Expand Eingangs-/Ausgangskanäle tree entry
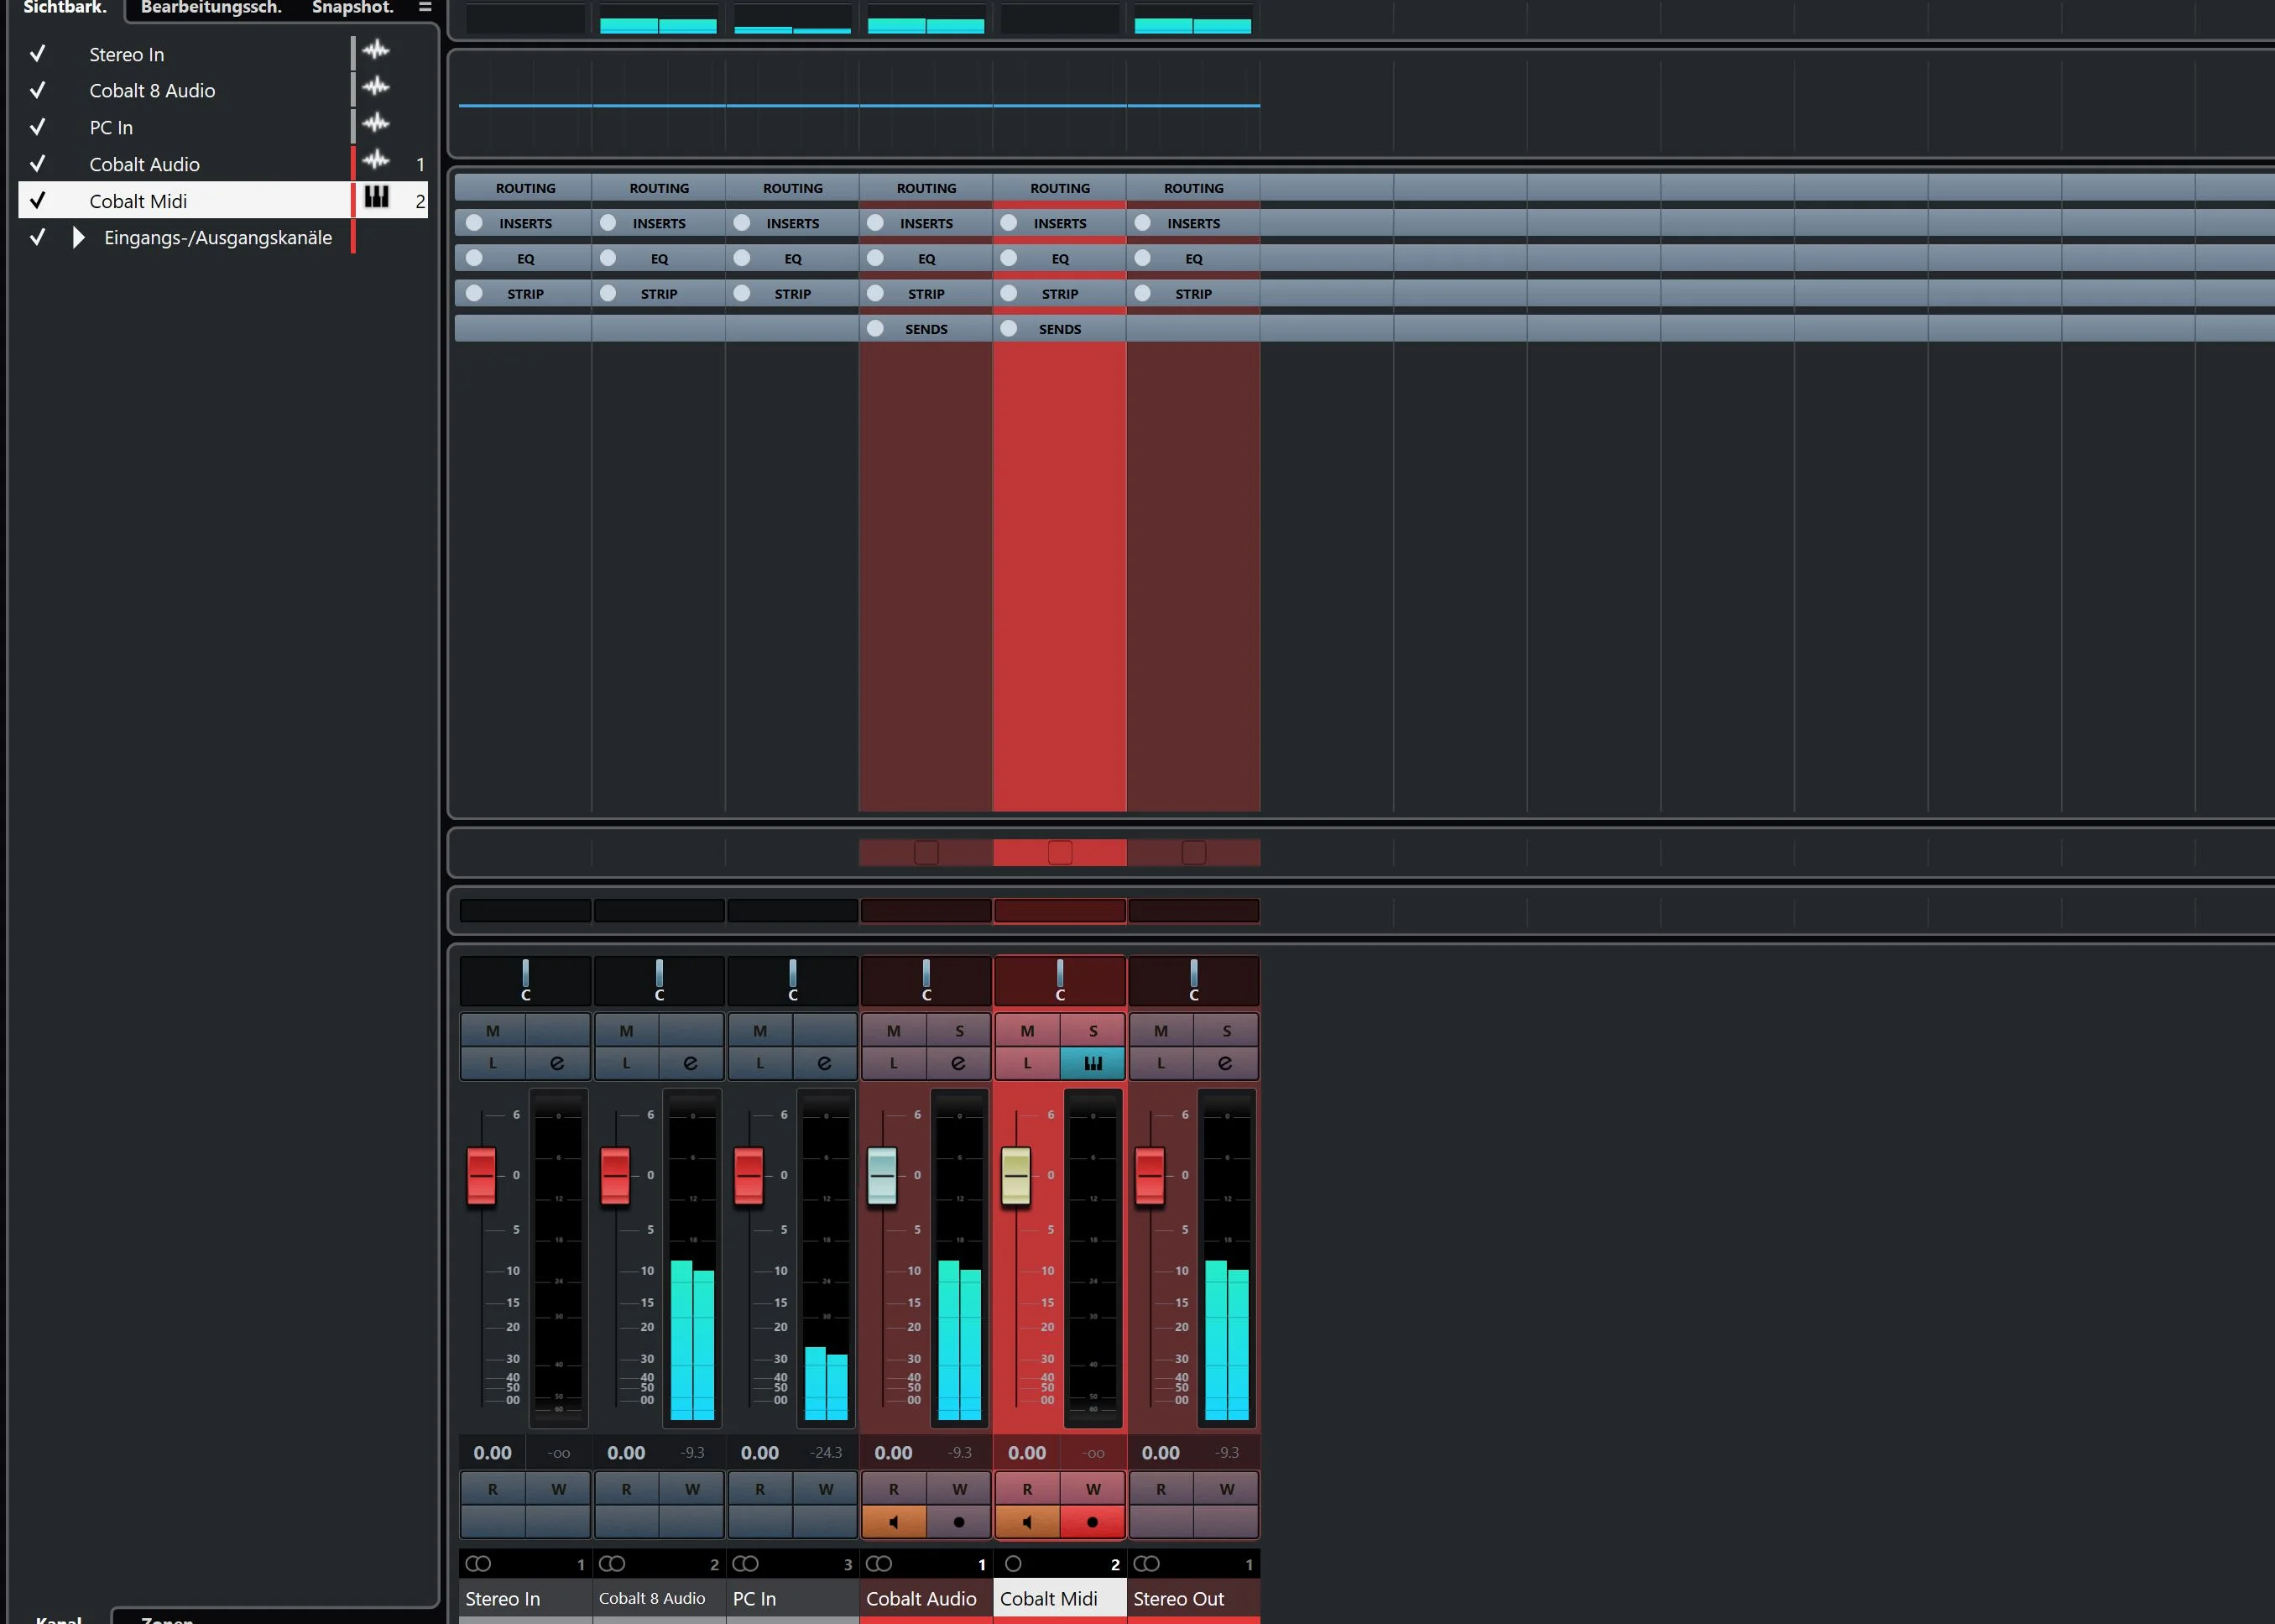The image size is (2275, 1624). (79, 238)
